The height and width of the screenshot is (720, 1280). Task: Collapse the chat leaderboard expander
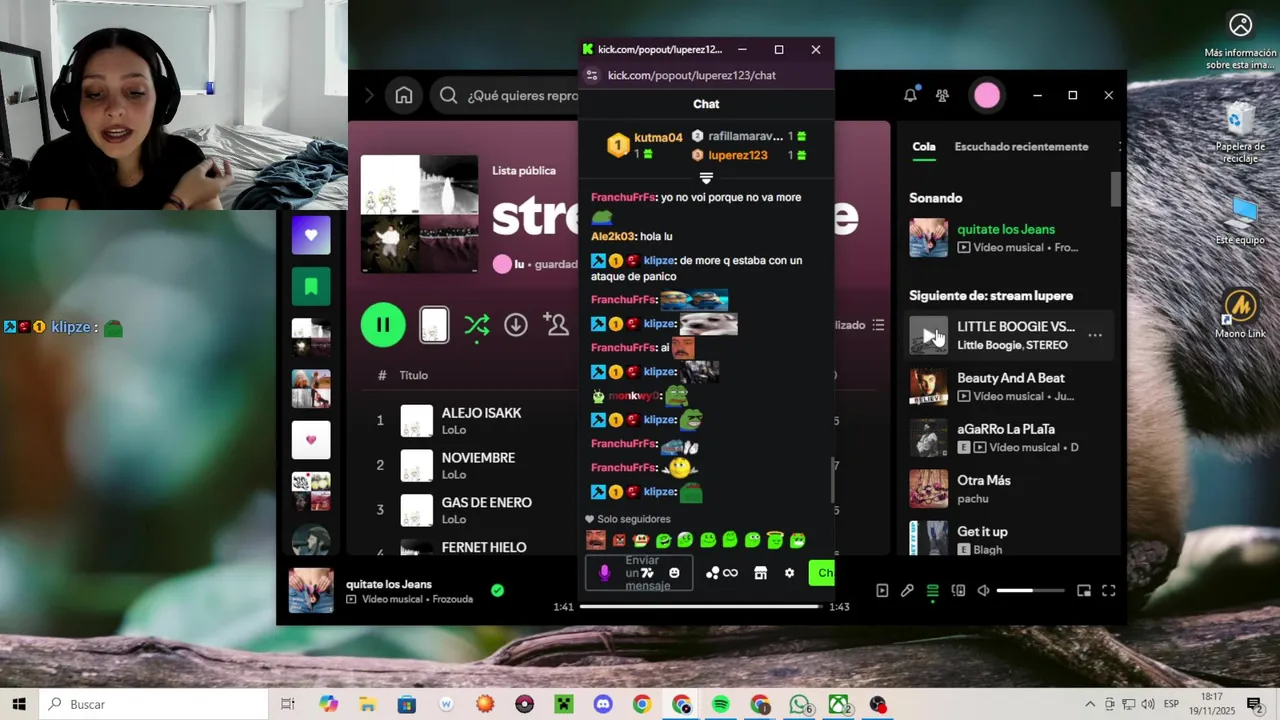click(x=706, y=178)
